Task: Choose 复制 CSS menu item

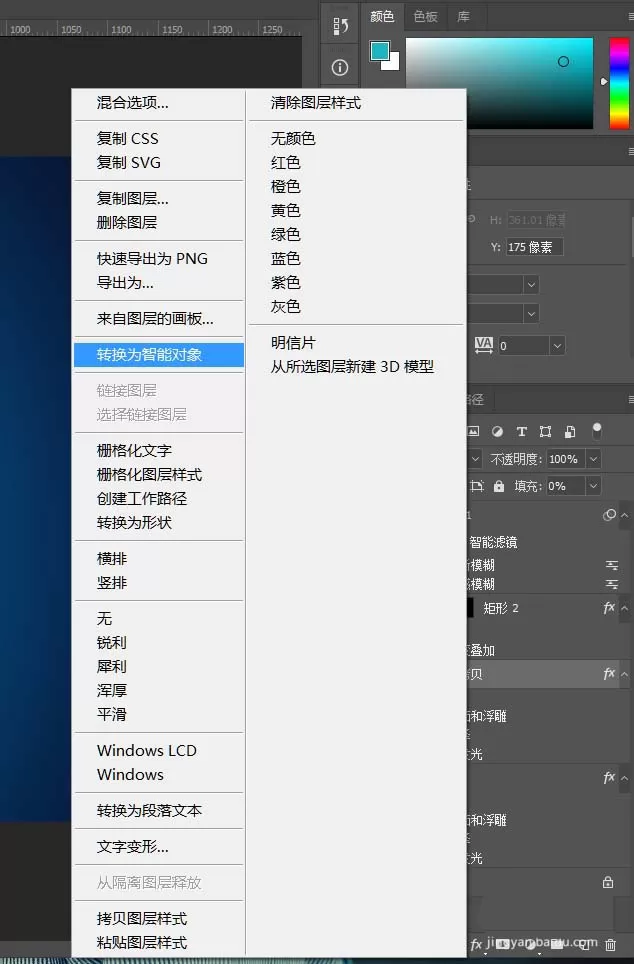Action: [159, 138]
